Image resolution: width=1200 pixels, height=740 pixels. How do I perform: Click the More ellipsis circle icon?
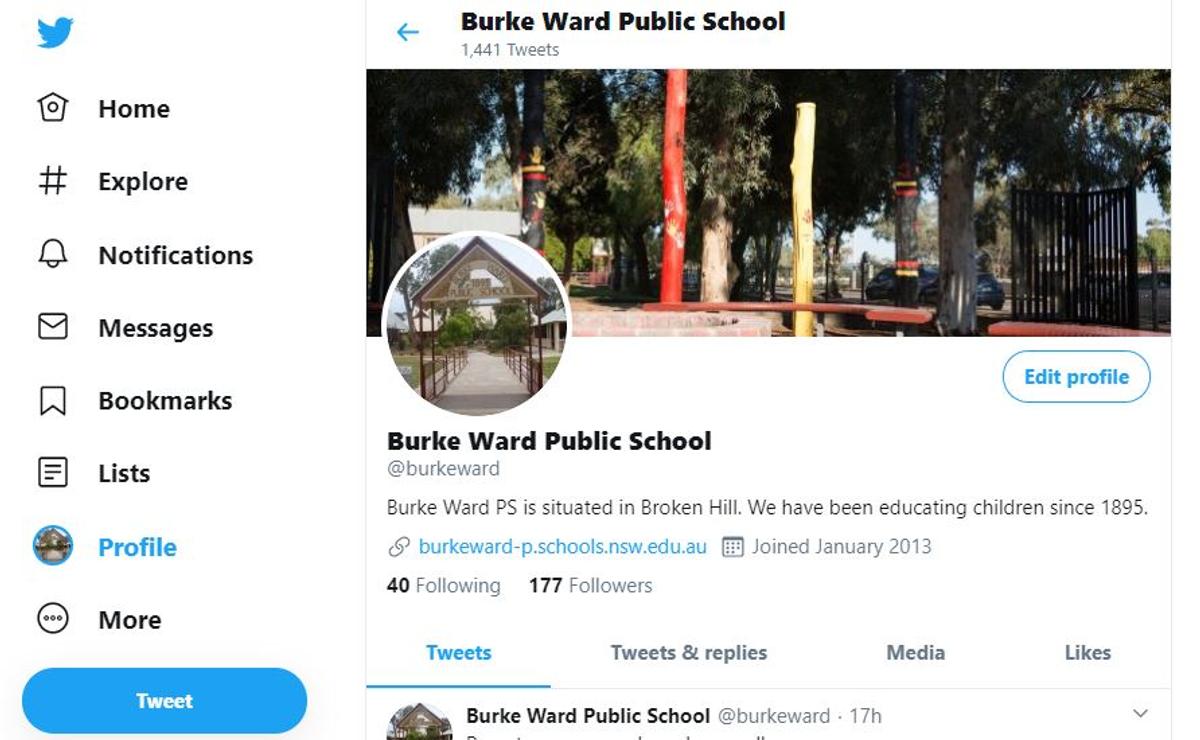(52, 619)
